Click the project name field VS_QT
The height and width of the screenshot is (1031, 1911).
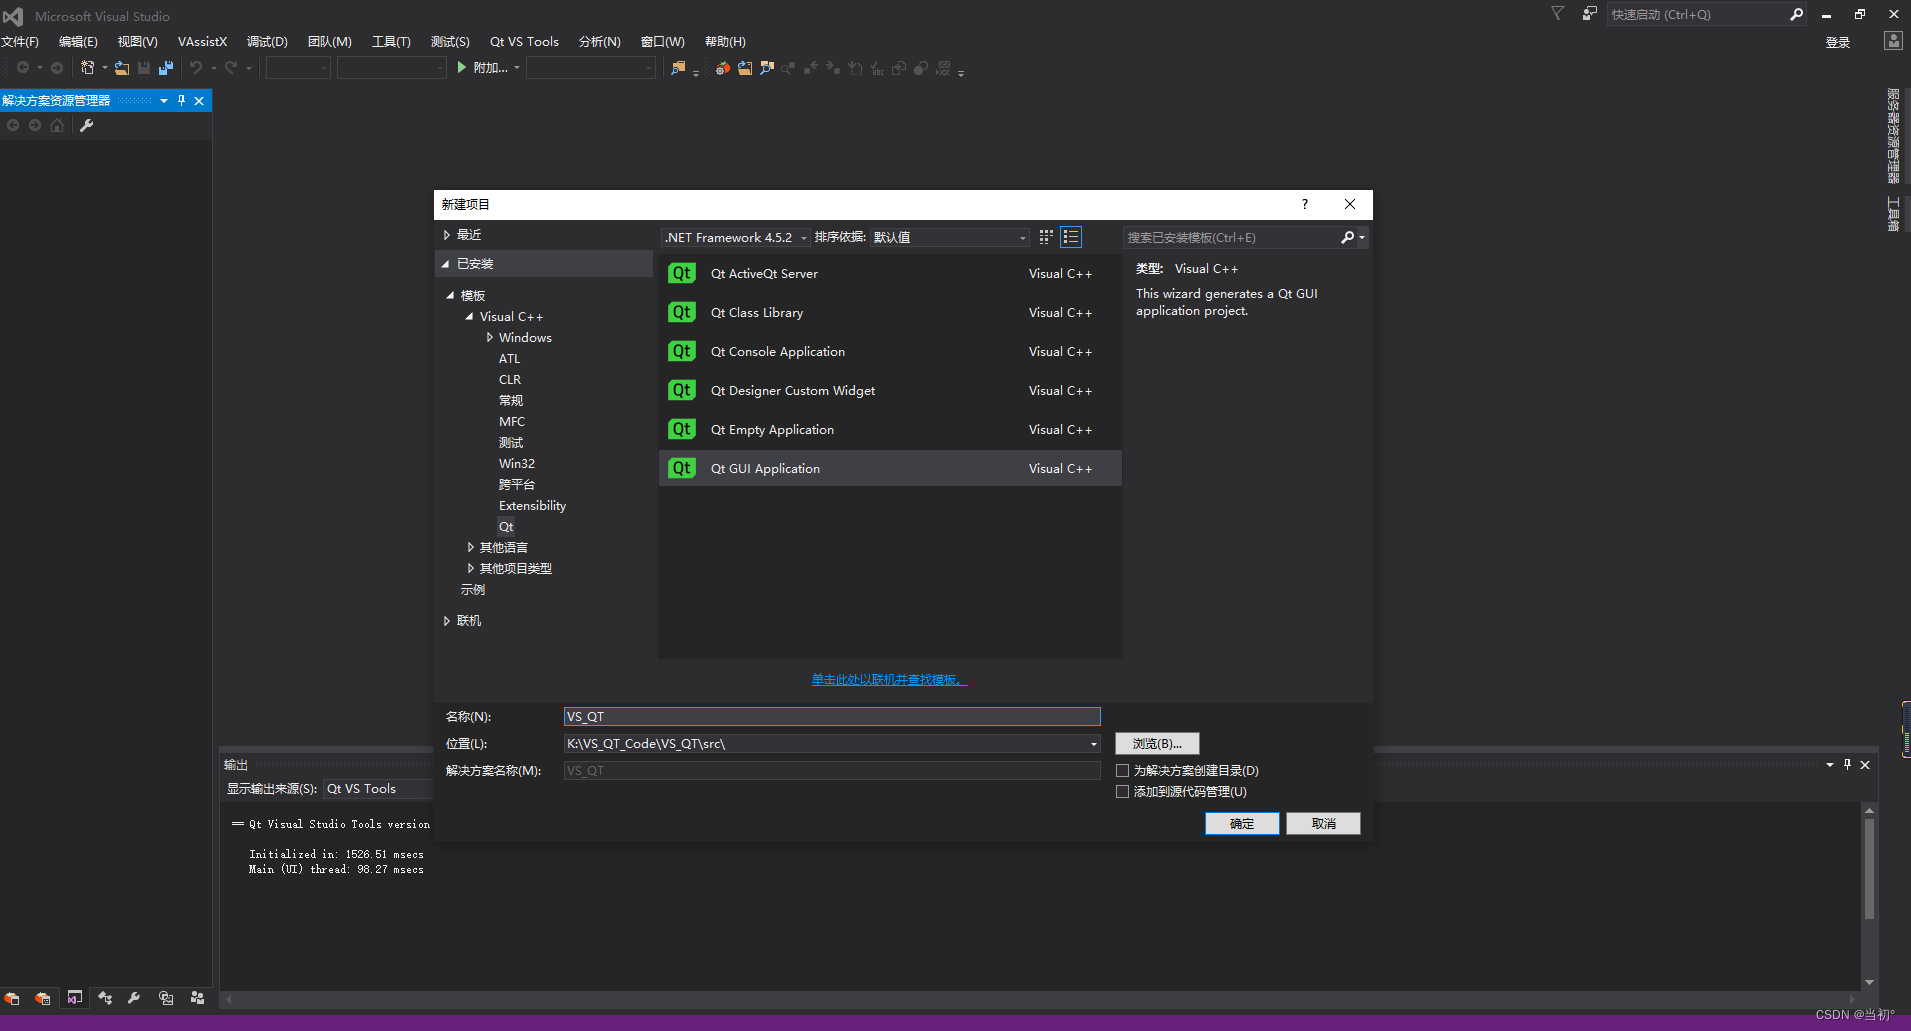[832, 717]
